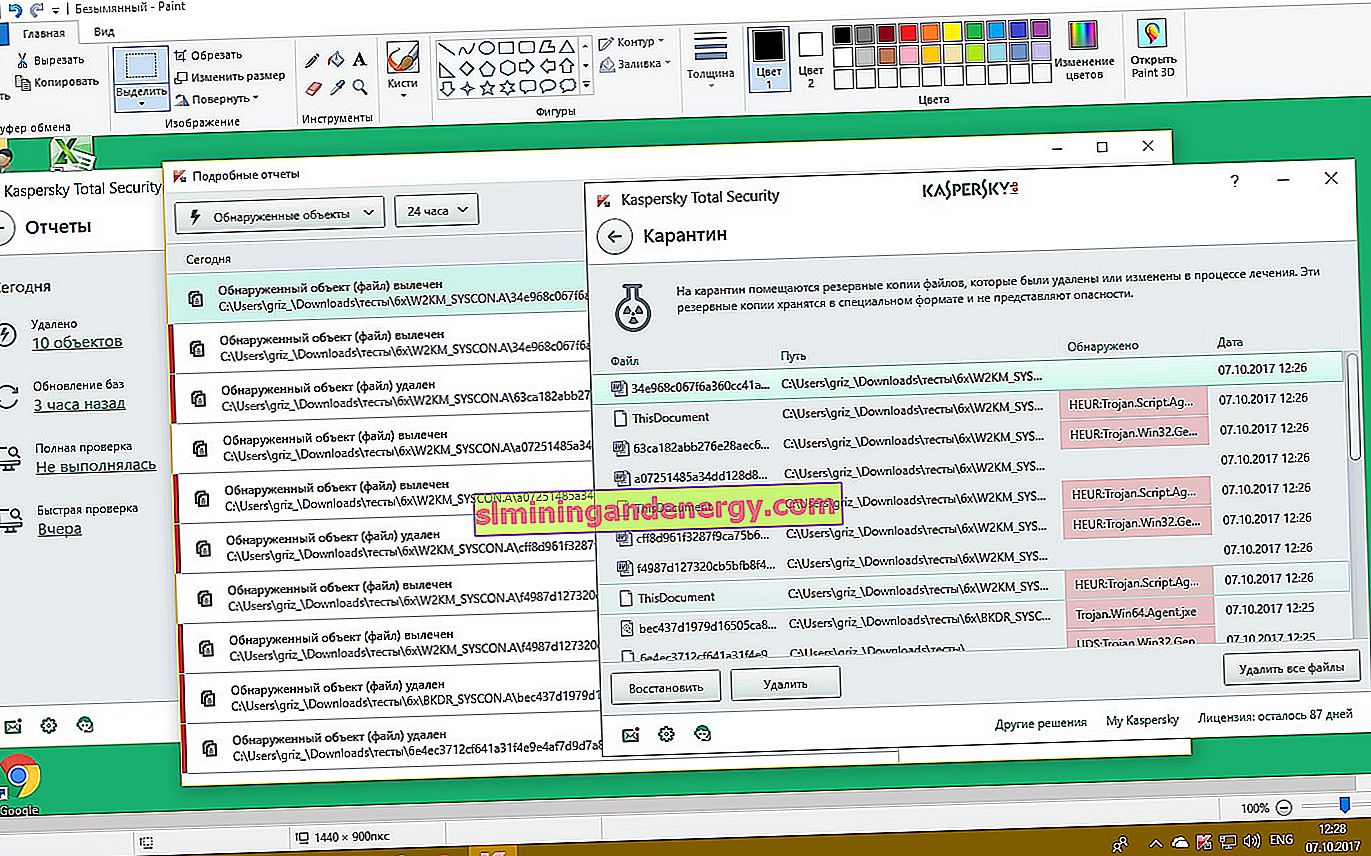Click the Вчера link under Быстрая проверка
Screen dimensions: 1371x856
tap(60, 528)
